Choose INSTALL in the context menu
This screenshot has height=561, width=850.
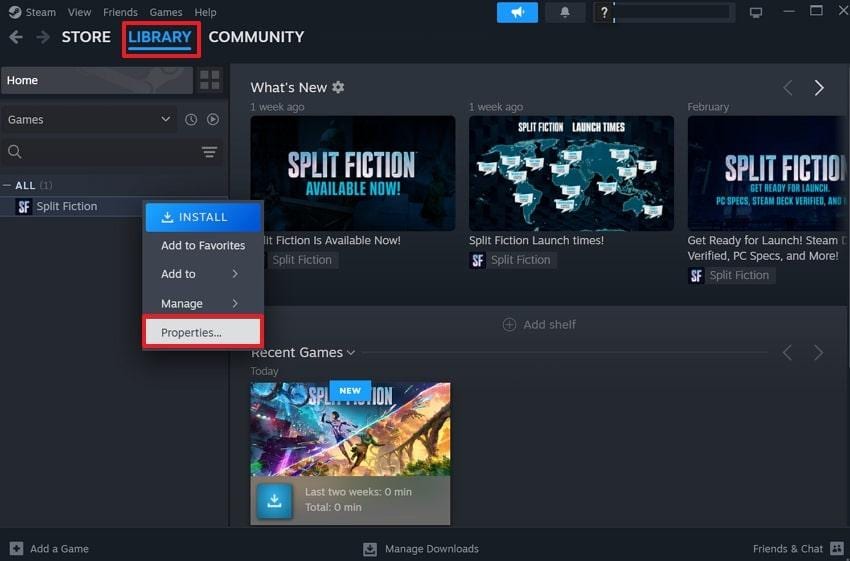click(203, 217)
